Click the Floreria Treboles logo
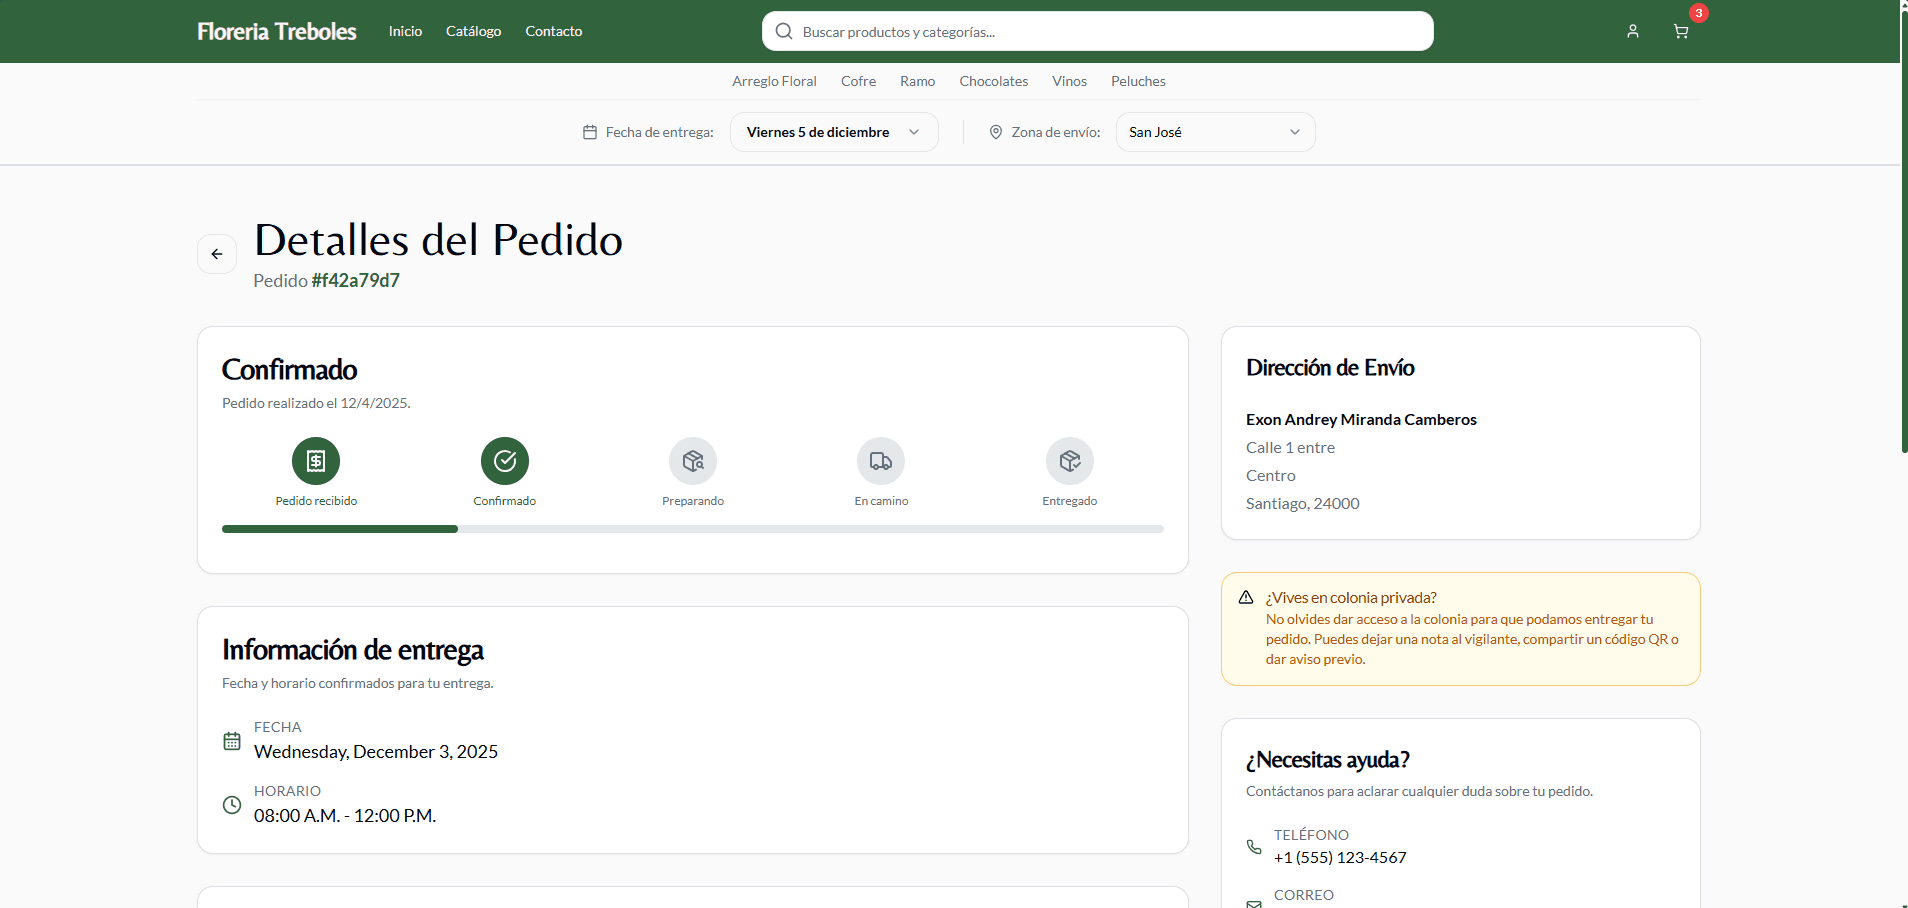Image resolution: width=1908 pixels, height=908 pixels. coord(276,31)
